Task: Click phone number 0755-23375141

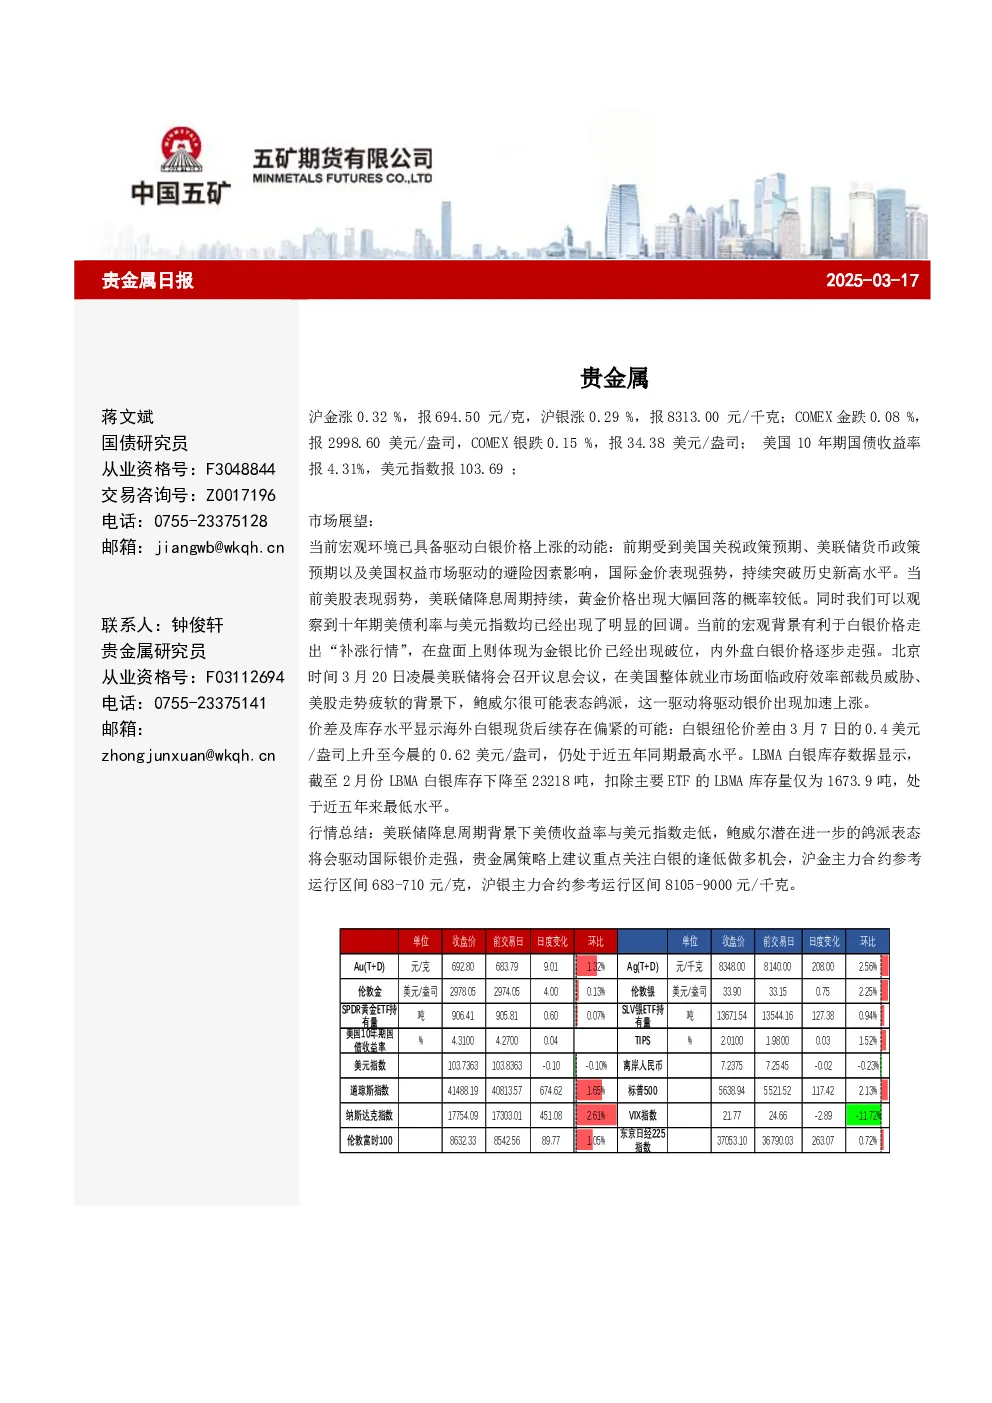Action: coord(211,703)
